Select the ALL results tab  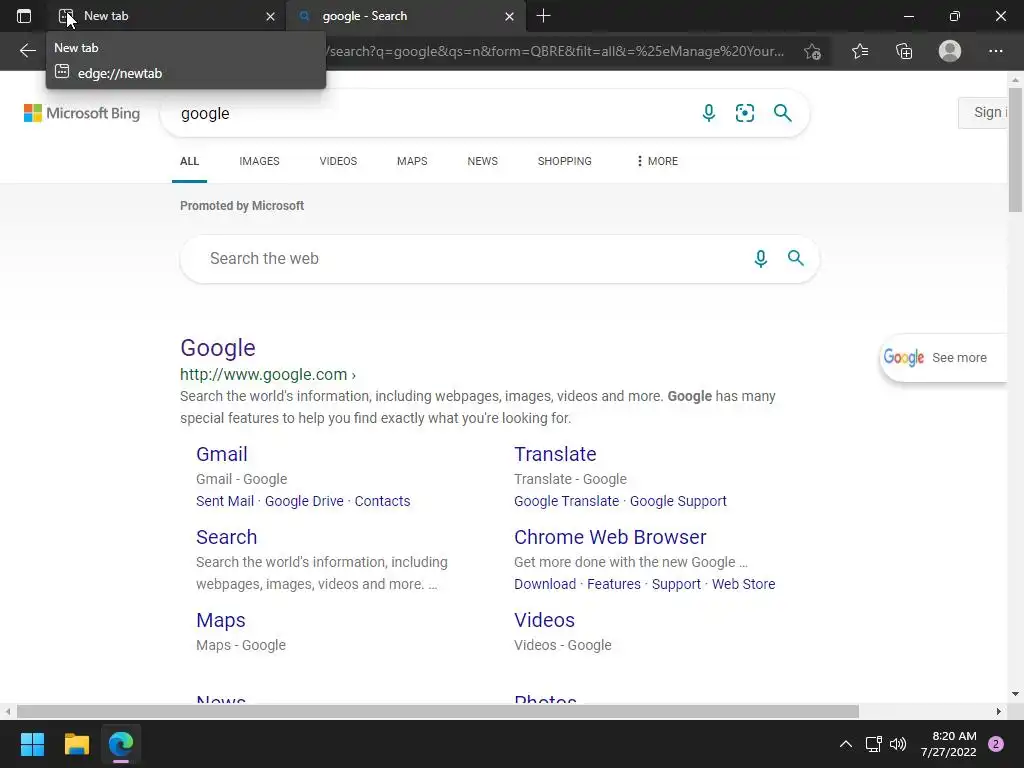coord(189,161)
